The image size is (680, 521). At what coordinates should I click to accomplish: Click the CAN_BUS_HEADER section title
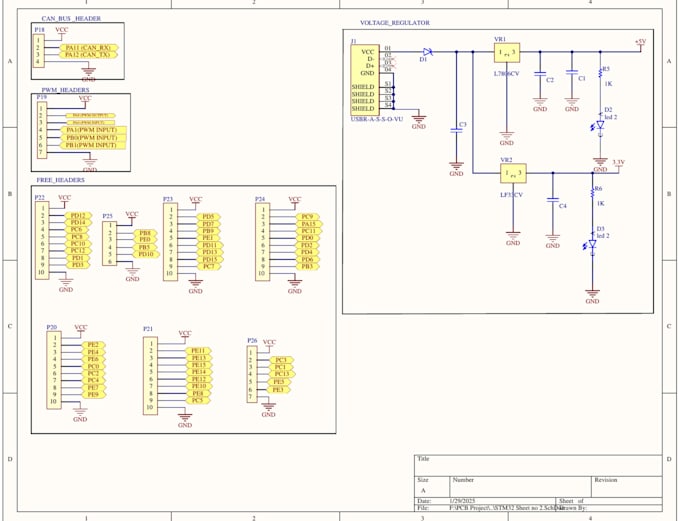click(x=71, y=18)
